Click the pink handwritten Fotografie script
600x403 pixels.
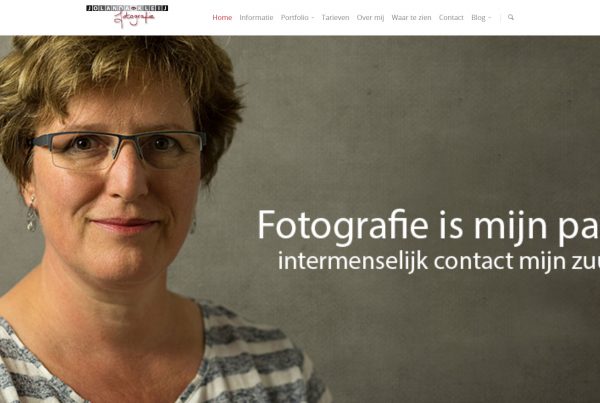[134, 19]
